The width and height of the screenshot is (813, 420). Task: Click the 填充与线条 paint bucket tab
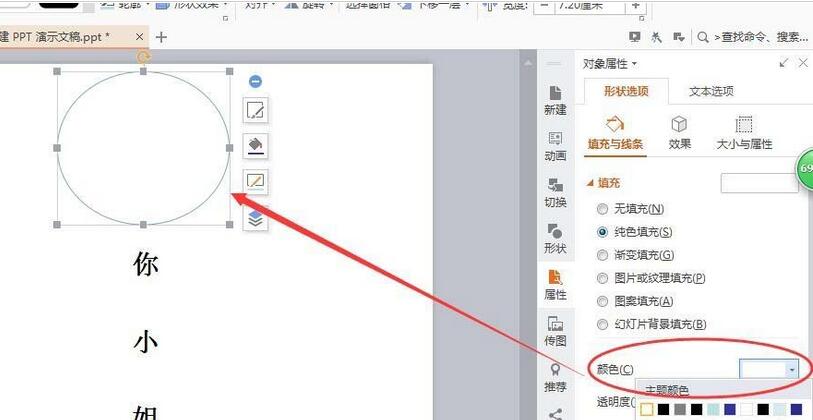(615, 133)
